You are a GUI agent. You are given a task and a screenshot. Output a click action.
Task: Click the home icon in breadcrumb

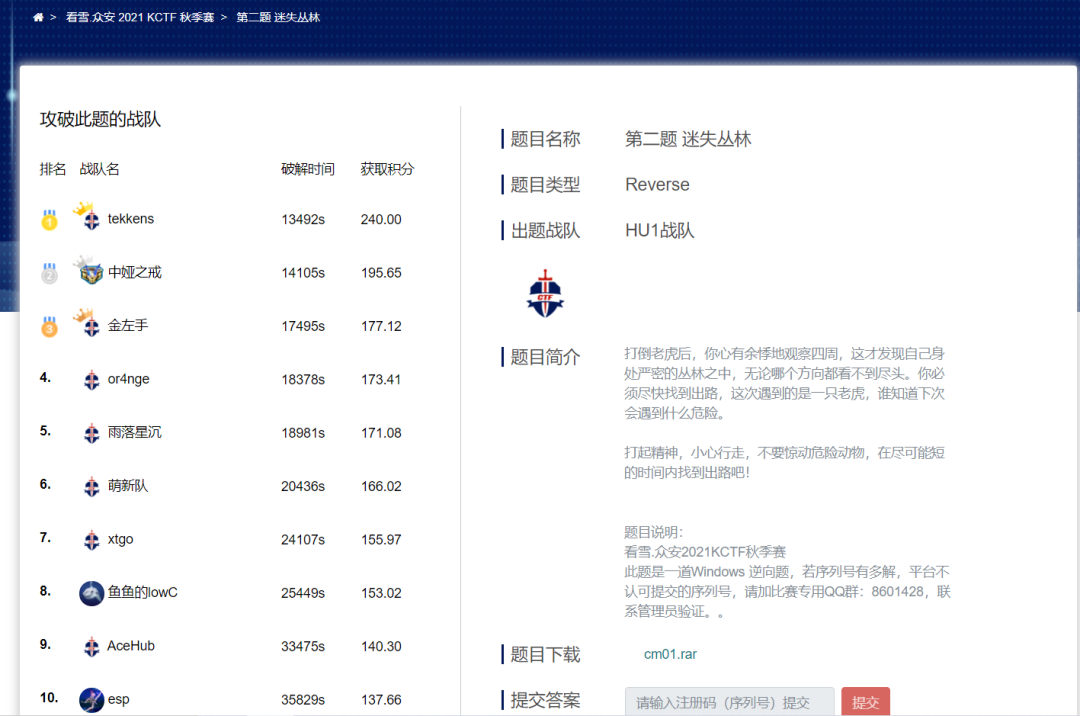38,18
